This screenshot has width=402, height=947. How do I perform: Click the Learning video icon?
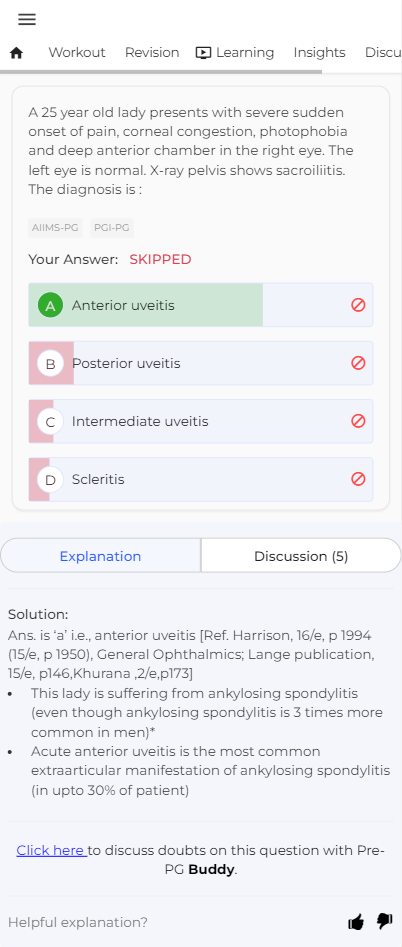click(203, 53)
